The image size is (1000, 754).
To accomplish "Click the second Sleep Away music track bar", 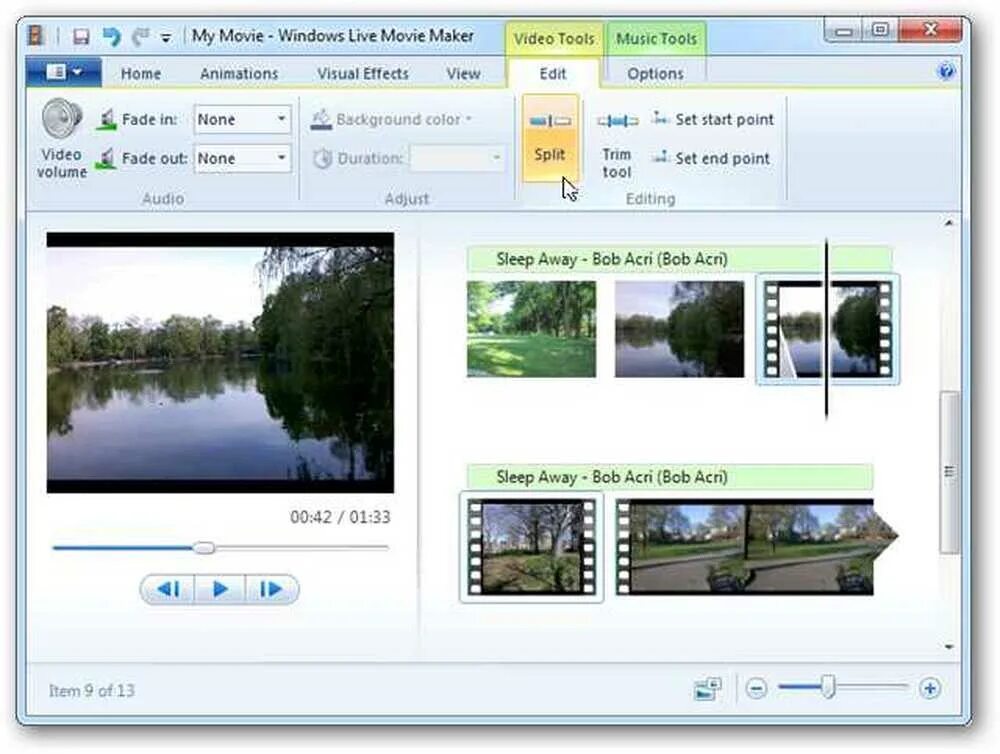I will point(670,477).
